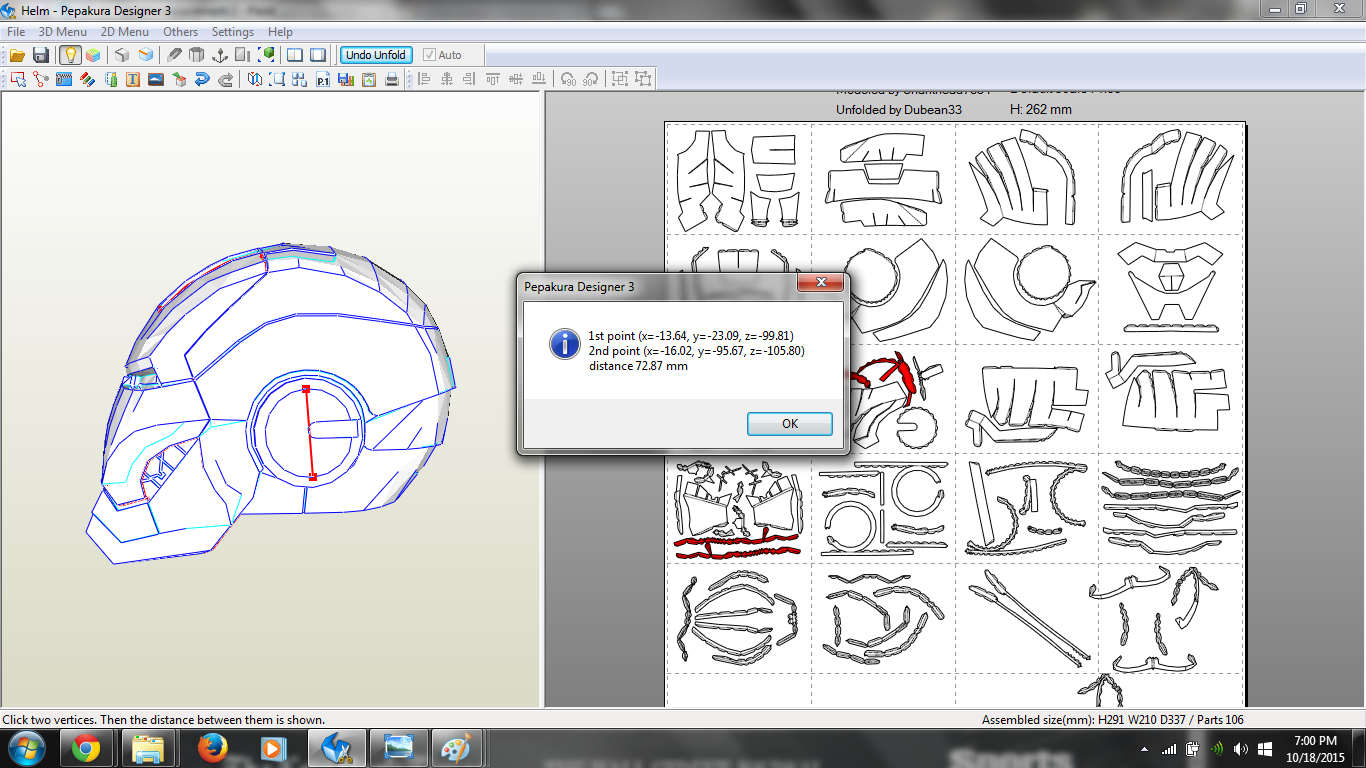The height and width of the screenshot is (768, 1366).
Task: Open Paint from the taskbar
Action: (458, 748)
